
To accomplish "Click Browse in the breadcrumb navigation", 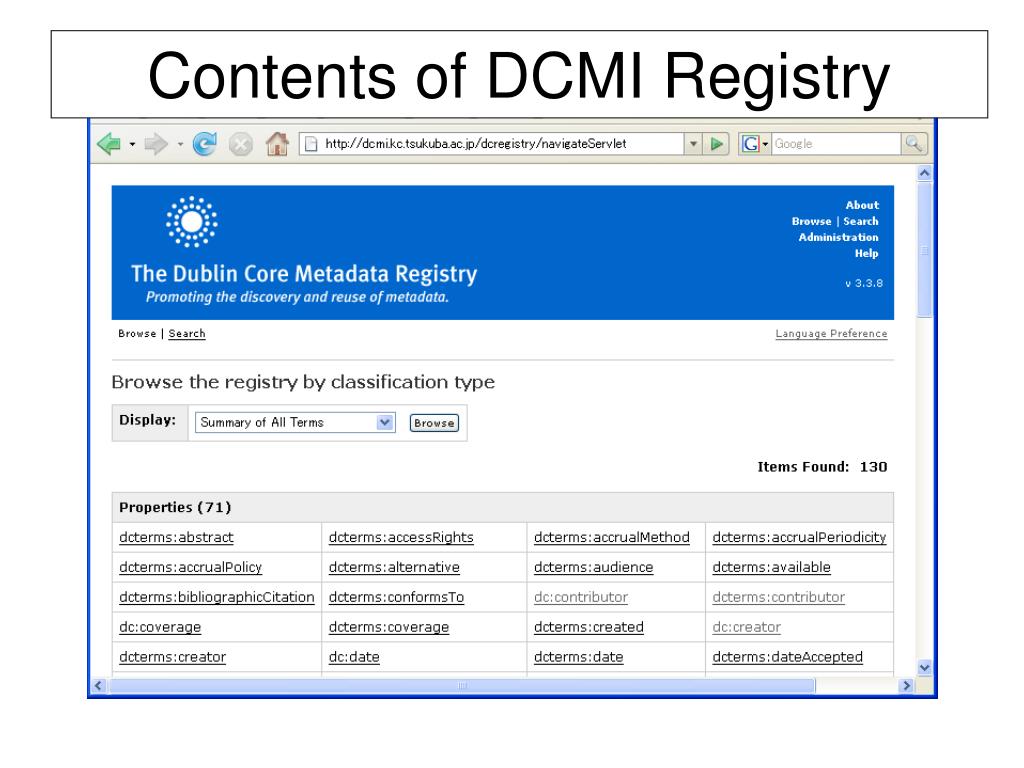I will pyautogui.click(x=137, y=334).
